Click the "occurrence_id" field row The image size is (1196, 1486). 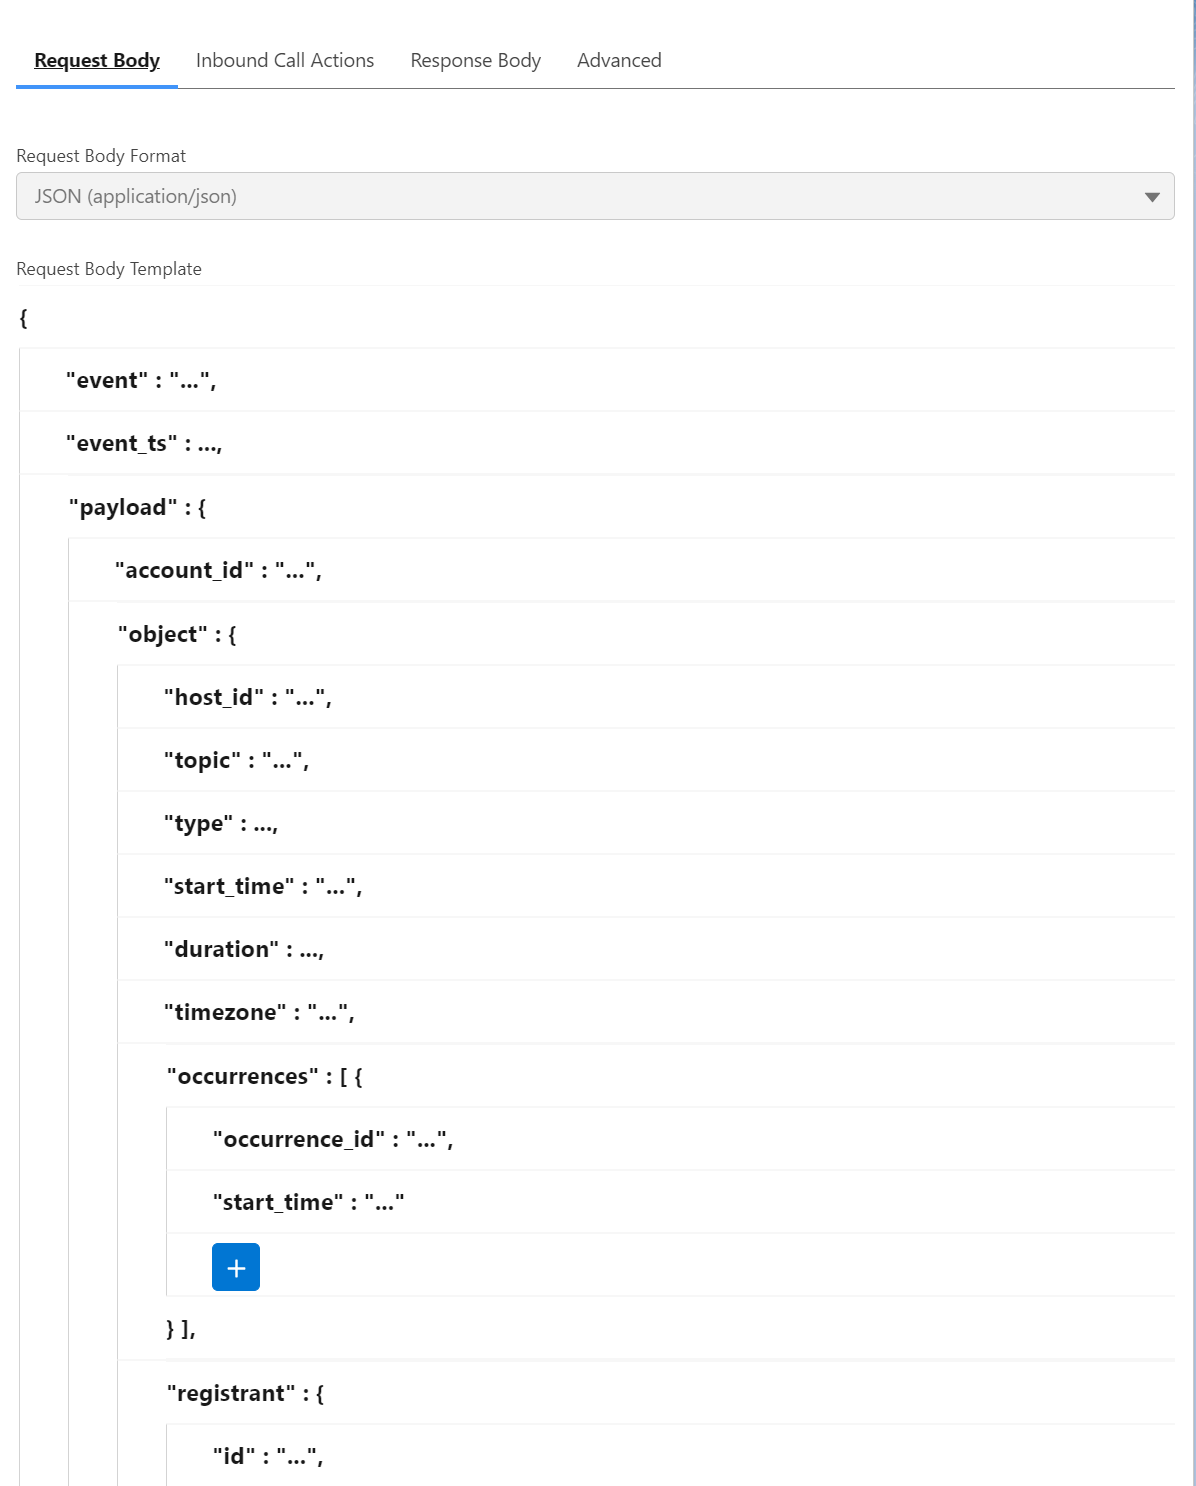coord(333,1139)
